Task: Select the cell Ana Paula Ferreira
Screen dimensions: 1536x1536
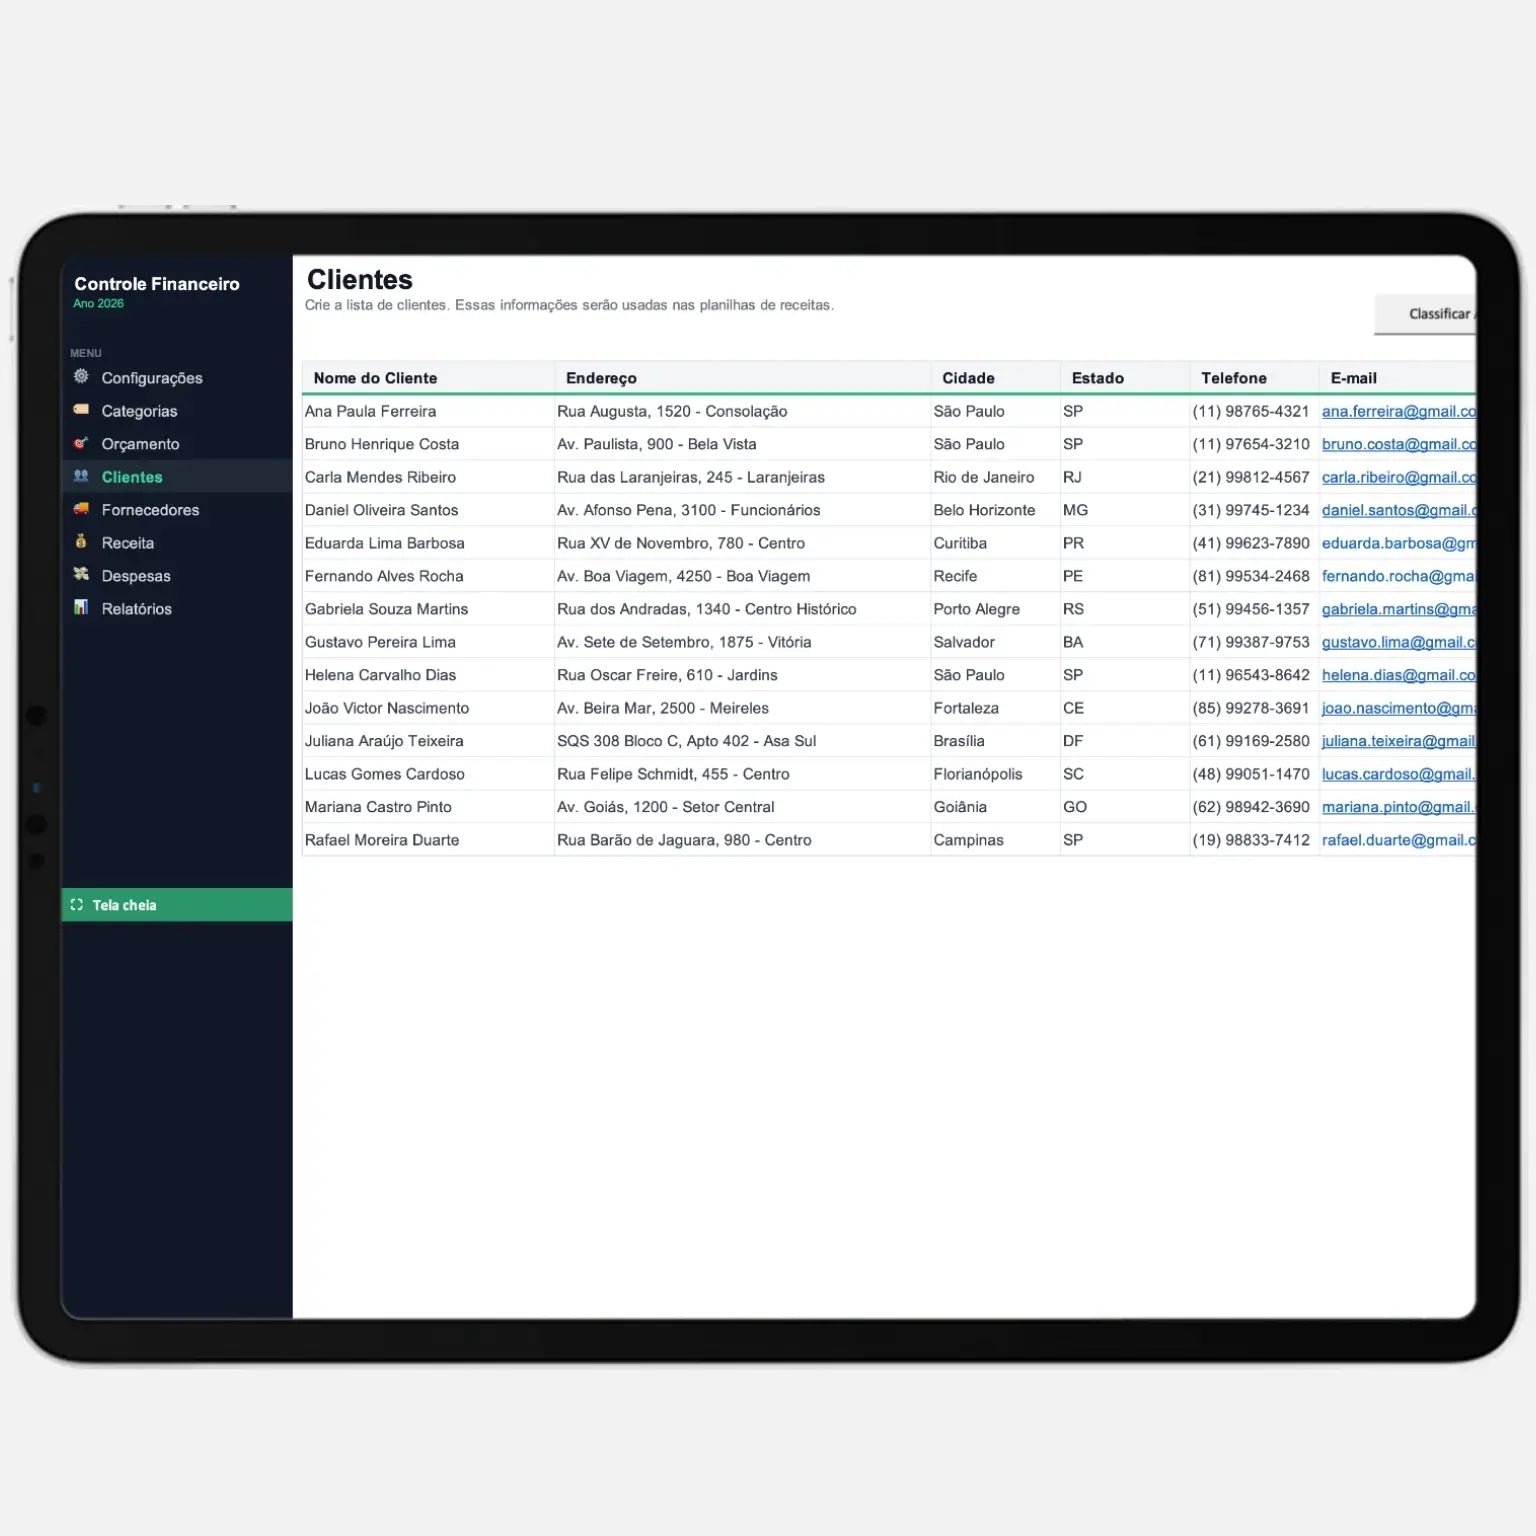Action: [x=428, y=411]
